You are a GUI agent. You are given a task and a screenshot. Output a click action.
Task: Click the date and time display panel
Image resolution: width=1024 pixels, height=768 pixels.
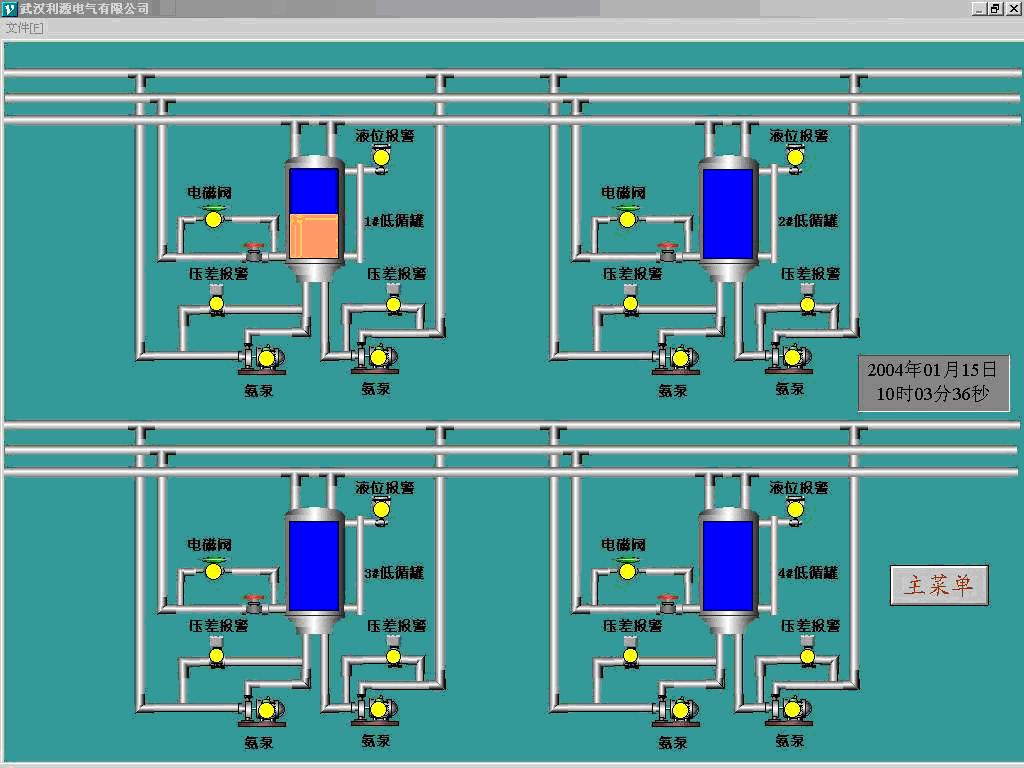(933, 382)
